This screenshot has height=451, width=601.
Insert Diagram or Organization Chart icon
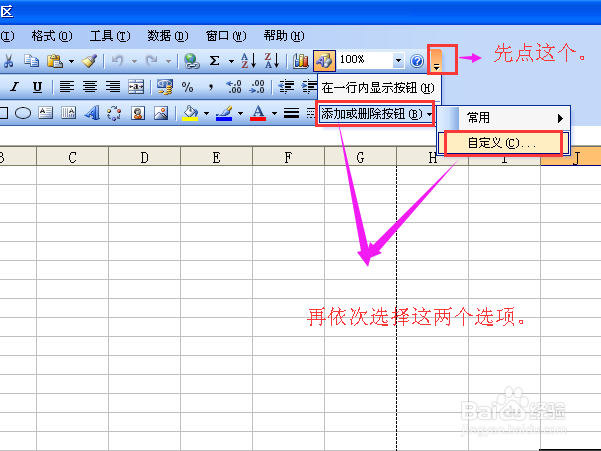click(x=114, y=113)
